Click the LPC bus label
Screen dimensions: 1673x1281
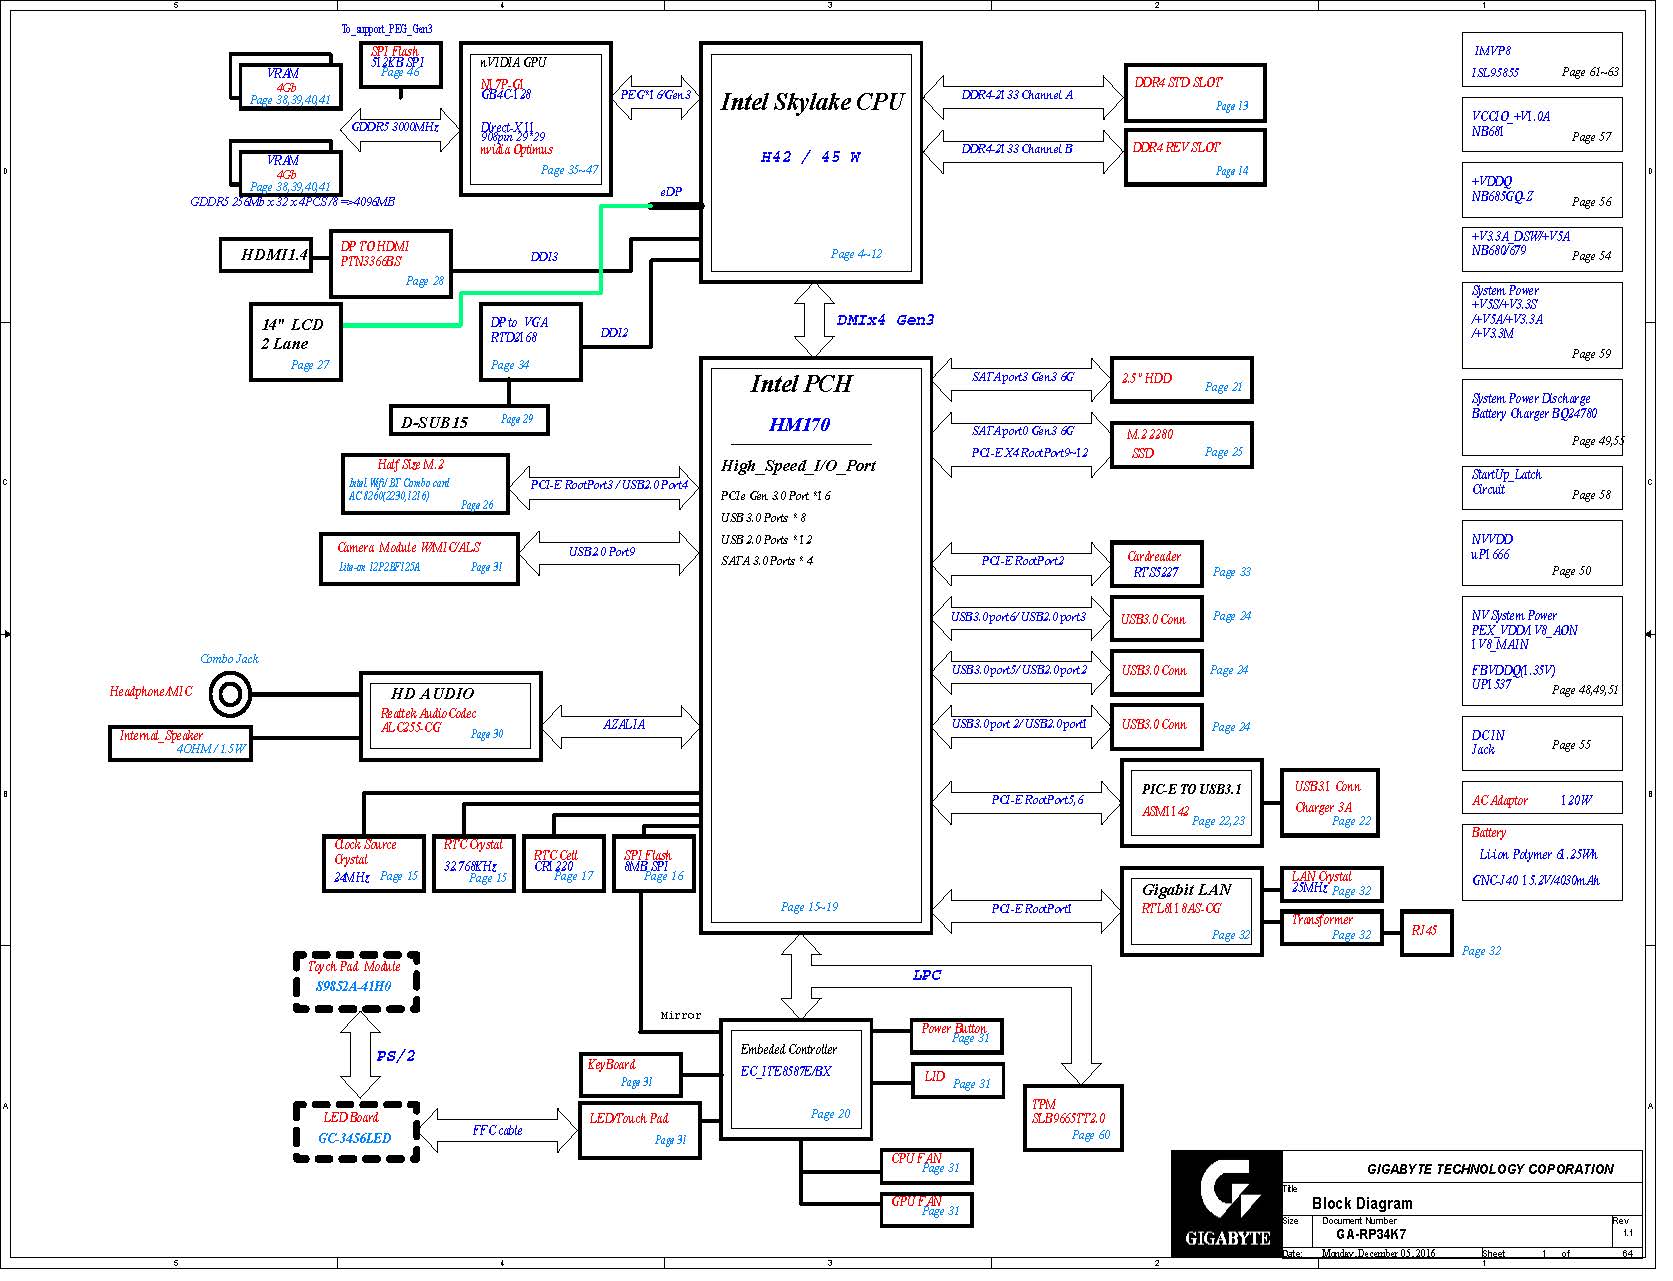coord(927,975)
